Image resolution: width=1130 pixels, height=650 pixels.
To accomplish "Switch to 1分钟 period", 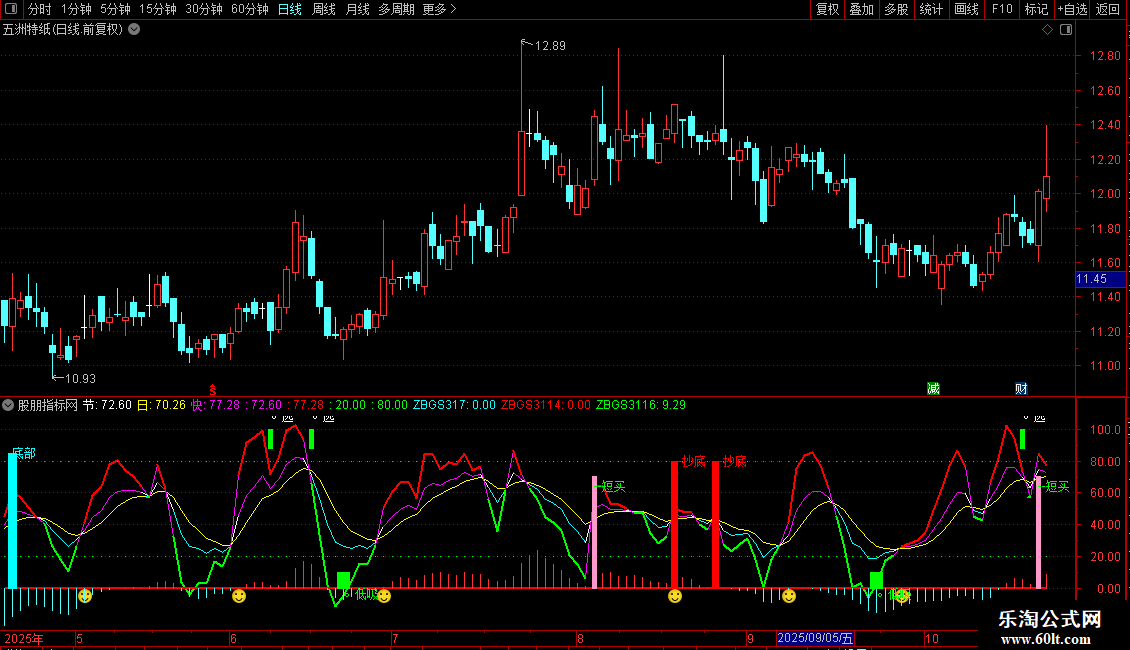I will [x=76, y=9].
